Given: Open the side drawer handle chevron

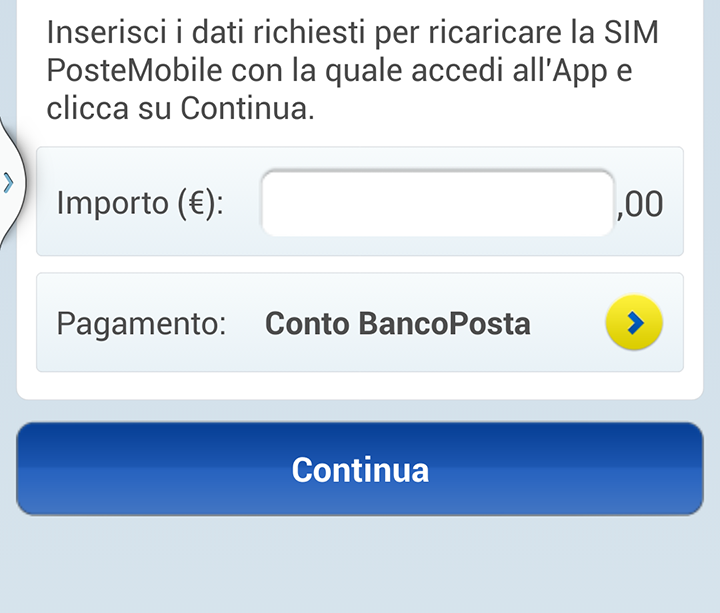Looking at the screenshot, I should (x=8, y=183).
